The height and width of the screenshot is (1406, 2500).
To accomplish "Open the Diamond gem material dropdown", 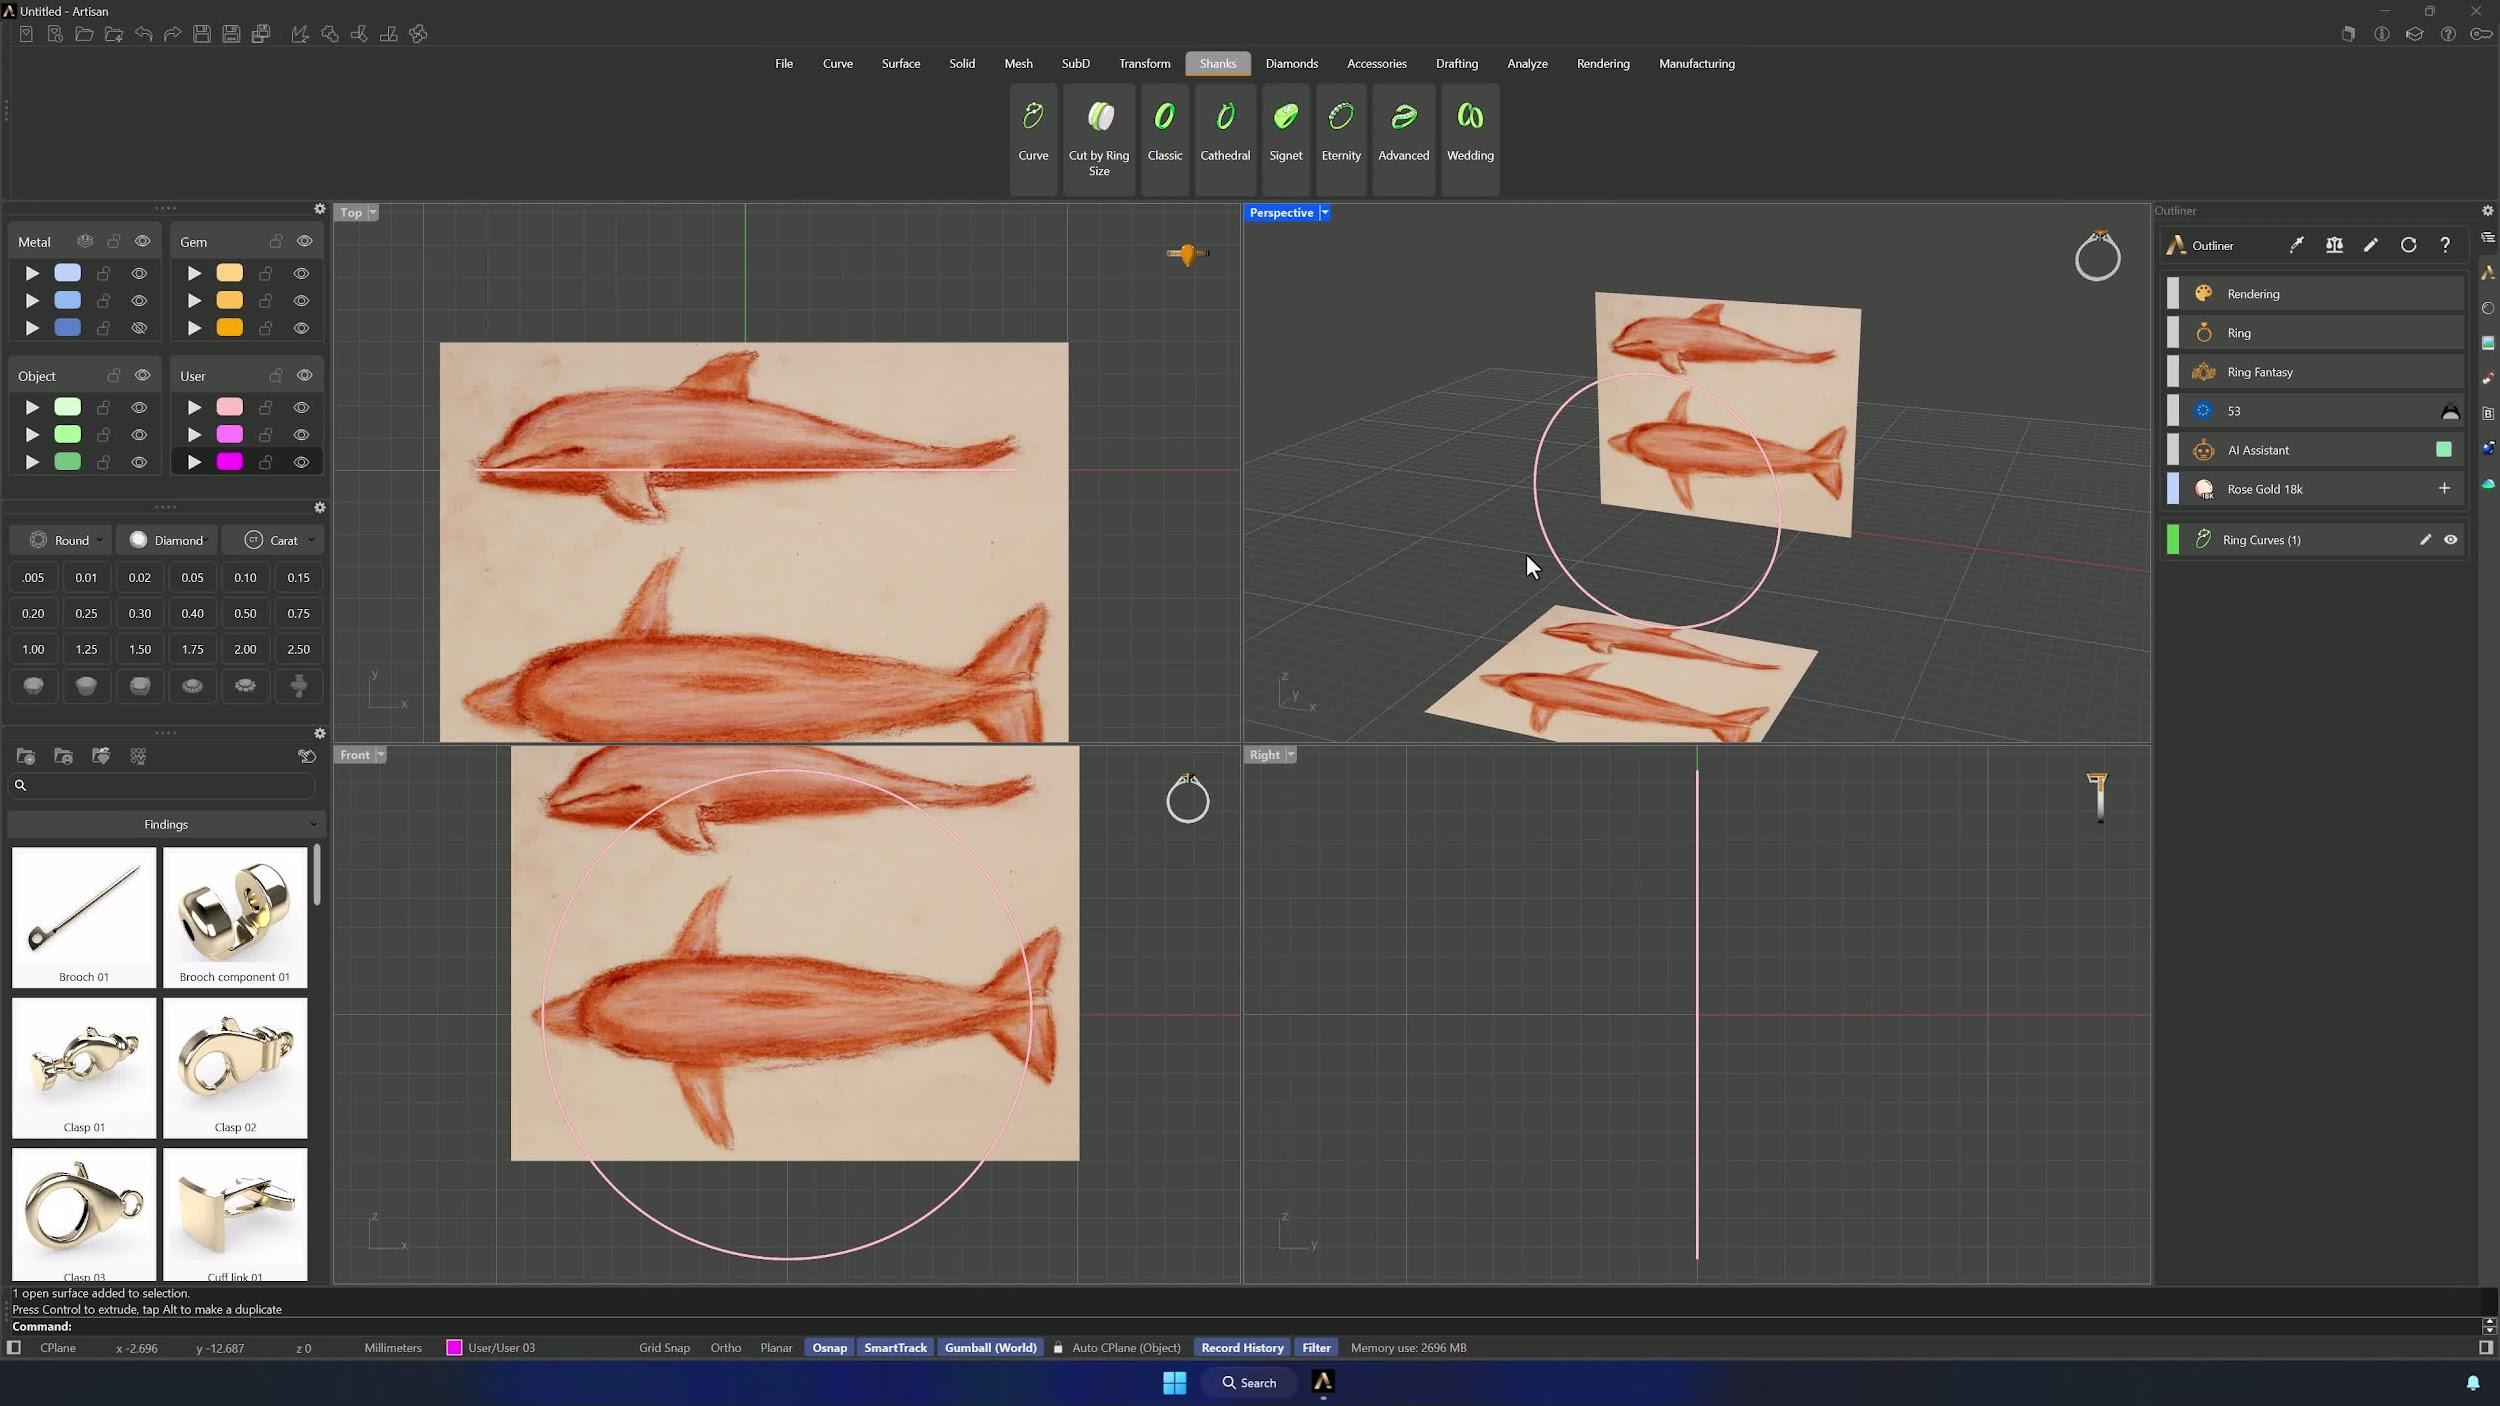I will 166,541.
